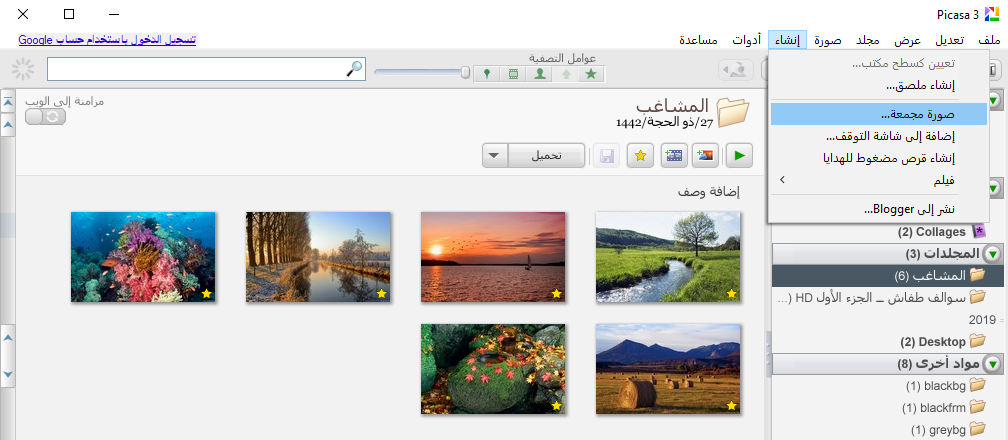Image resolution: width=1008 pixels, height=440 pixels.
Task: Click the uploaded photos filter arrow icon
Action: click(x=566, y=74)
